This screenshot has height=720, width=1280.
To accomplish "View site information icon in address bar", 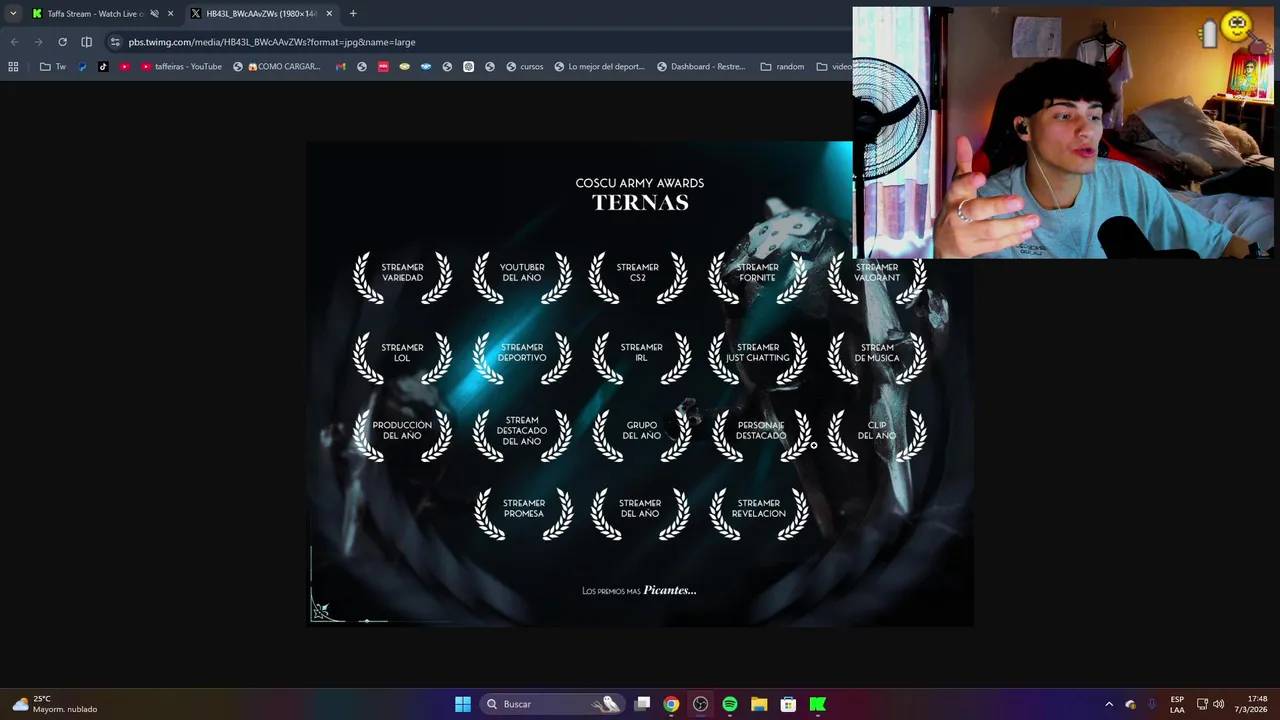I will [115, 42].
